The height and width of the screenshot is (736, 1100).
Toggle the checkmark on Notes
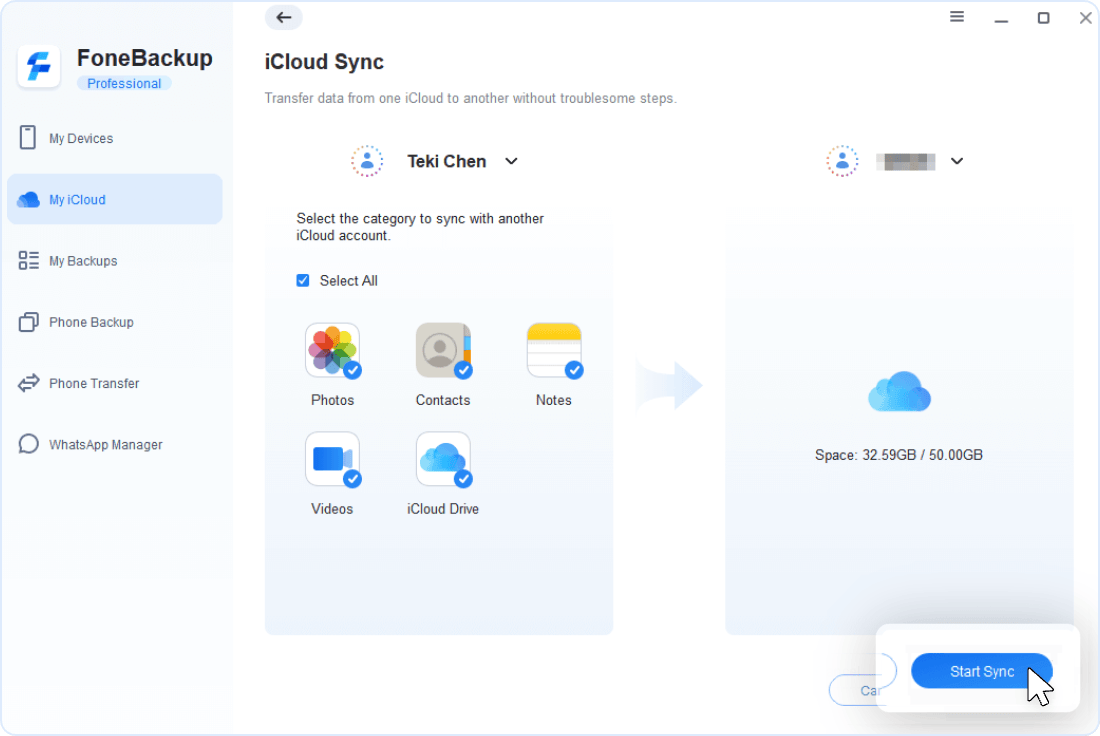[x=574, y=370]
